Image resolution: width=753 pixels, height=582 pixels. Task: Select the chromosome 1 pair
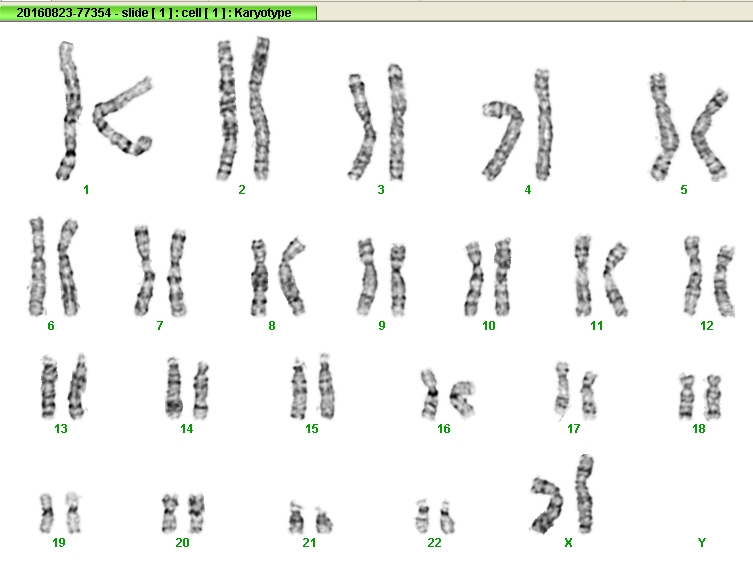tap(104, 111)
